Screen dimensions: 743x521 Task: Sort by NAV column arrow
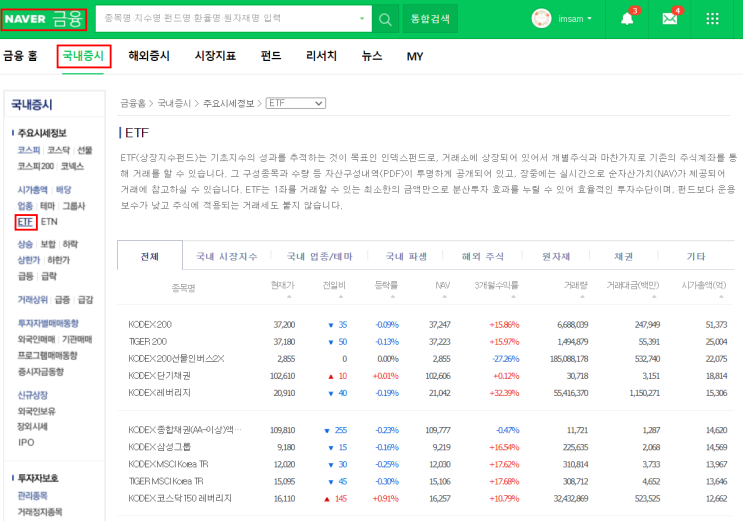(444, 297)
